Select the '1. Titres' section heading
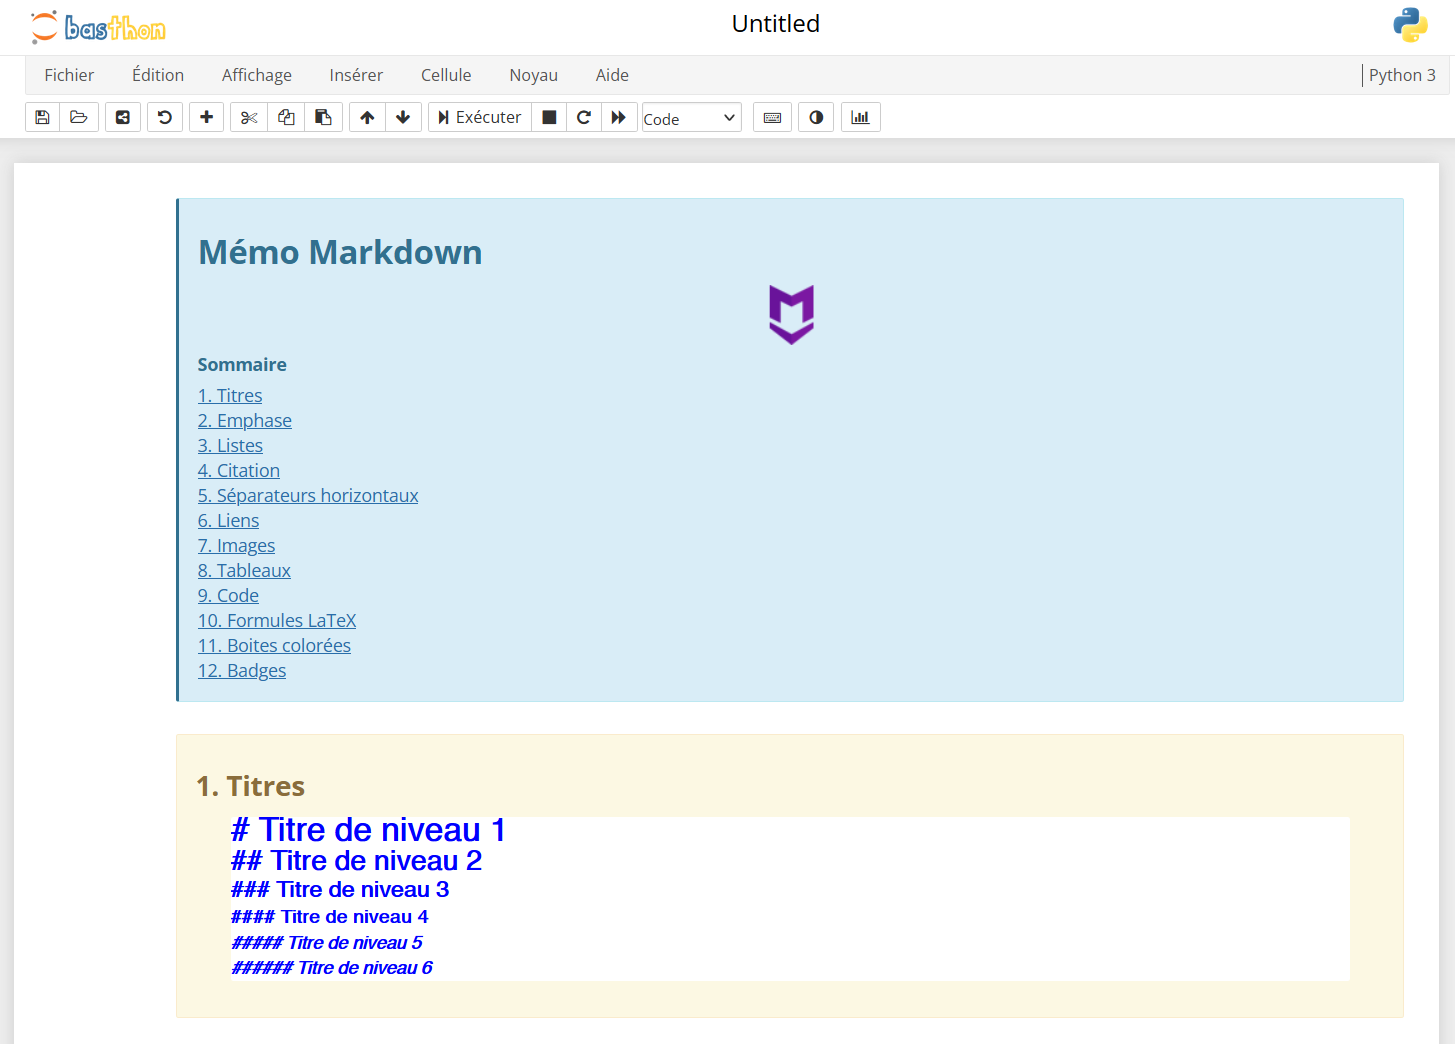Screen dimensions: 1455x1044 point(251,786)
